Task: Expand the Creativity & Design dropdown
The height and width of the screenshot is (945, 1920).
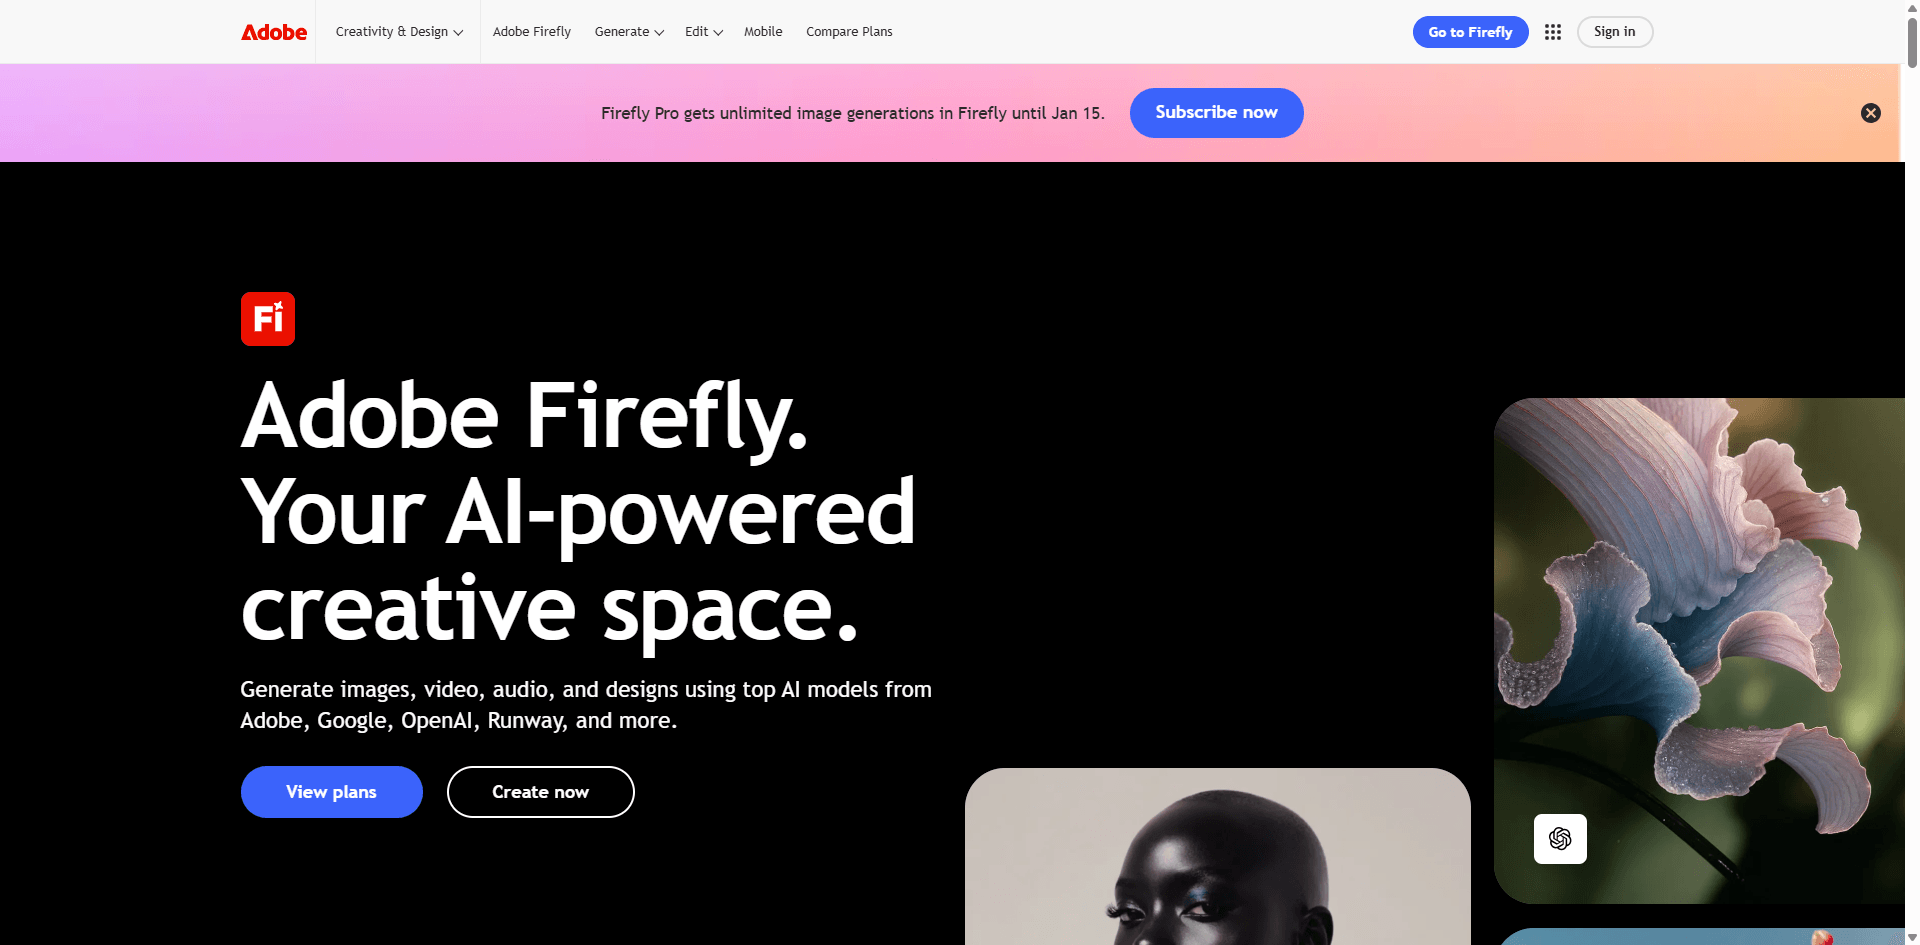Action: (x=399, y=32)
